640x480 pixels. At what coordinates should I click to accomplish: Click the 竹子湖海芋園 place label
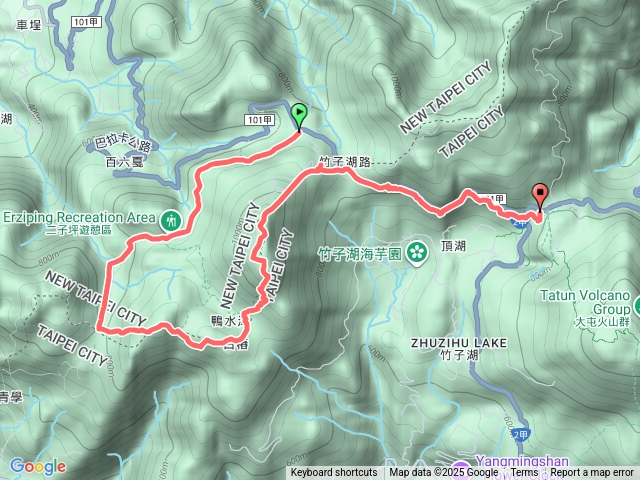(360, 255)
